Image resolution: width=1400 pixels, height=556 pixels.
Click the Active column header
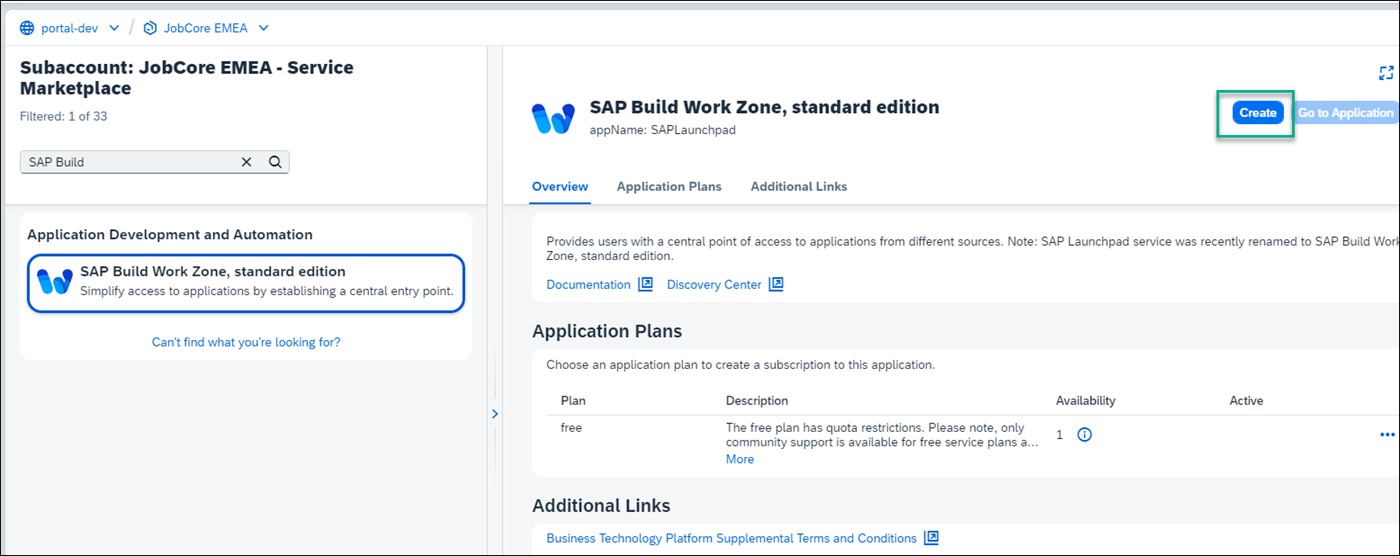1246,400
